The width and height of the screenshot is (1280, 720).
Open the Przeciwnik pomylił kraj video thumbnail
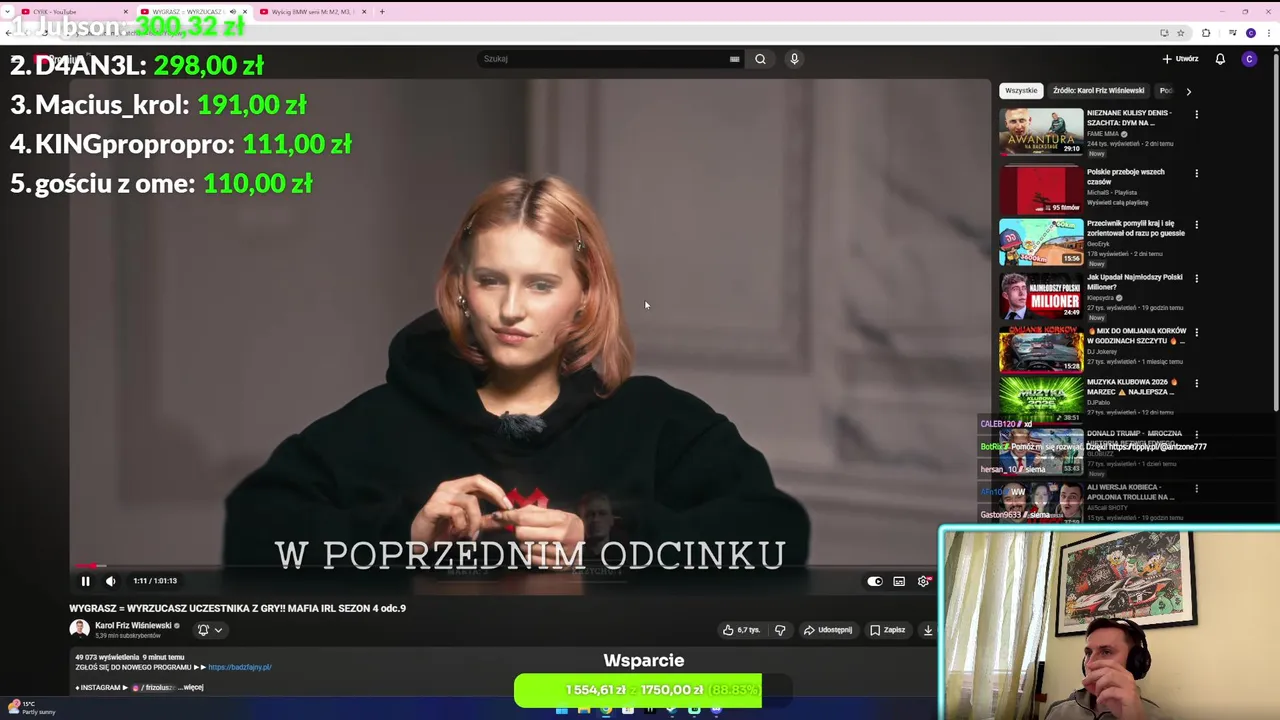[x=1041, y=241]
